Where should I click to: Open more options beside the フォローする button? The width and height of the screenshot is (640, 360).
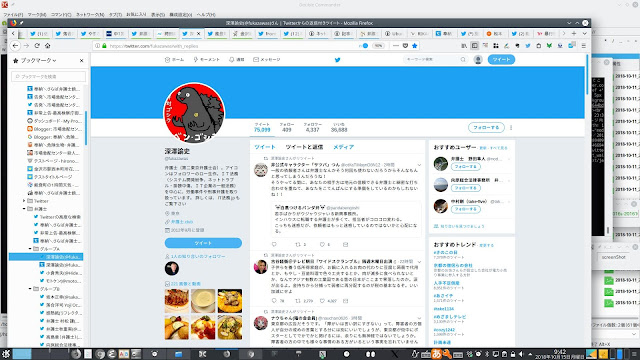coord(511,128)
